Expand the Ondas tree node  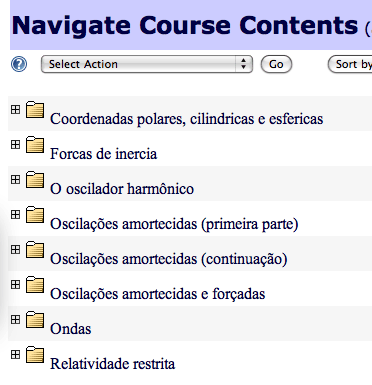coord(15,319)
